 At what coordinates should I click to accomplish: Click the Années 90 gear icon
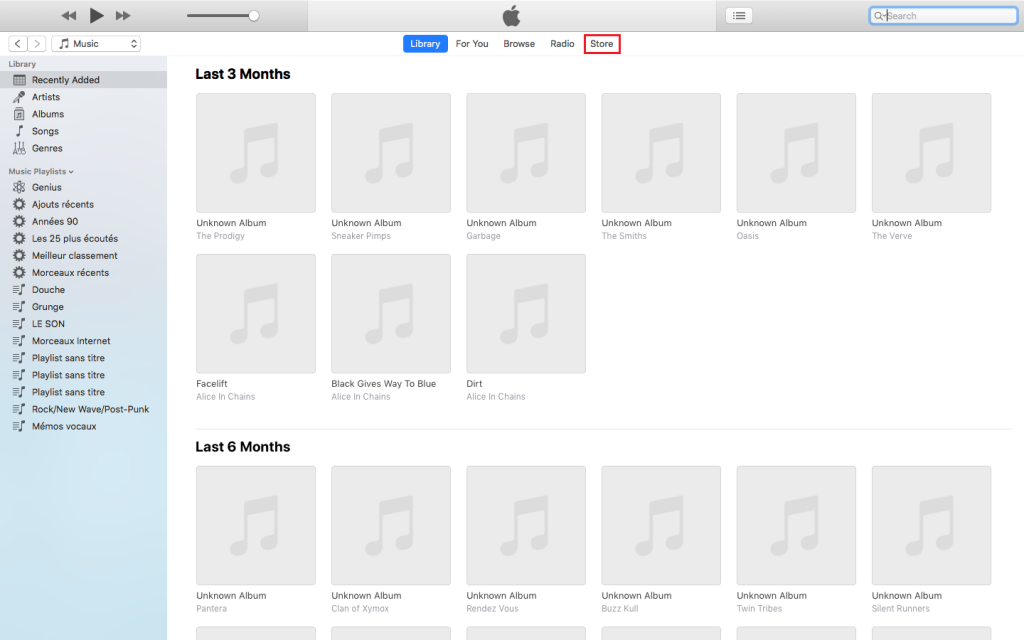pyautogui.click(x=19, y=221)
